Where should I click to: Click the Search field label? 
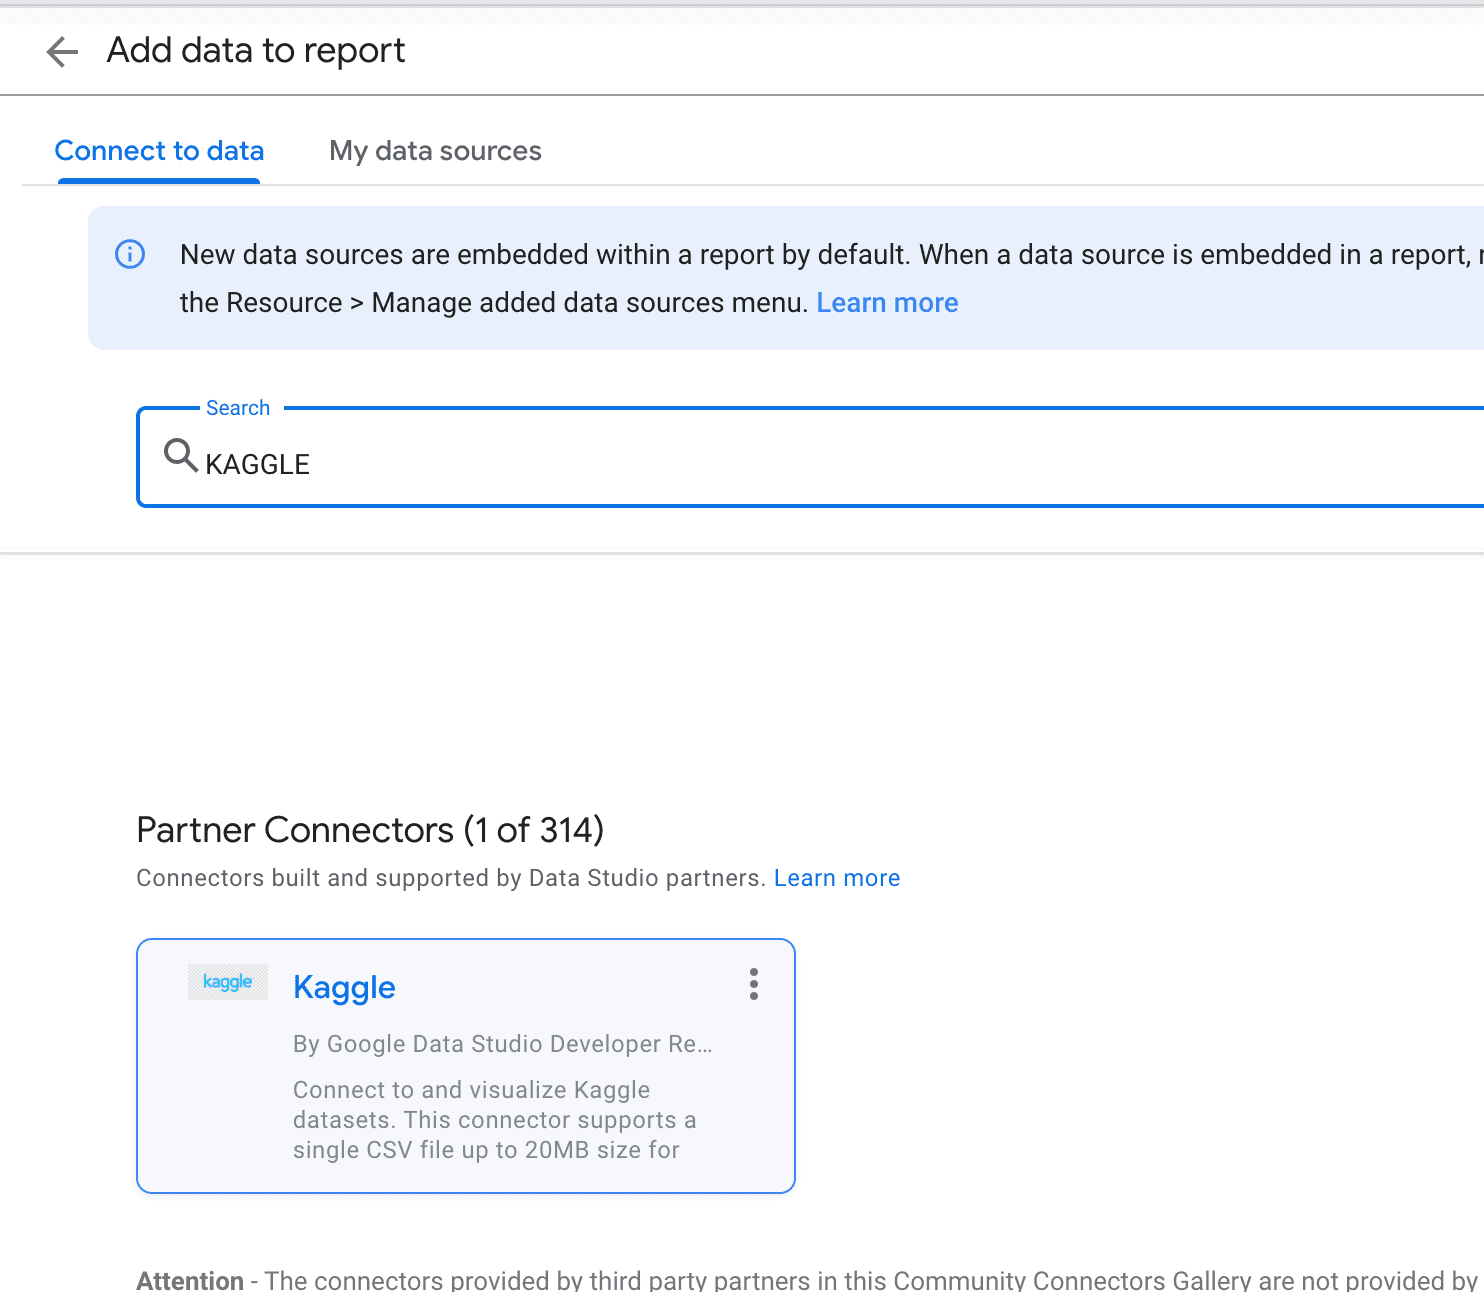tap(238, 408)
